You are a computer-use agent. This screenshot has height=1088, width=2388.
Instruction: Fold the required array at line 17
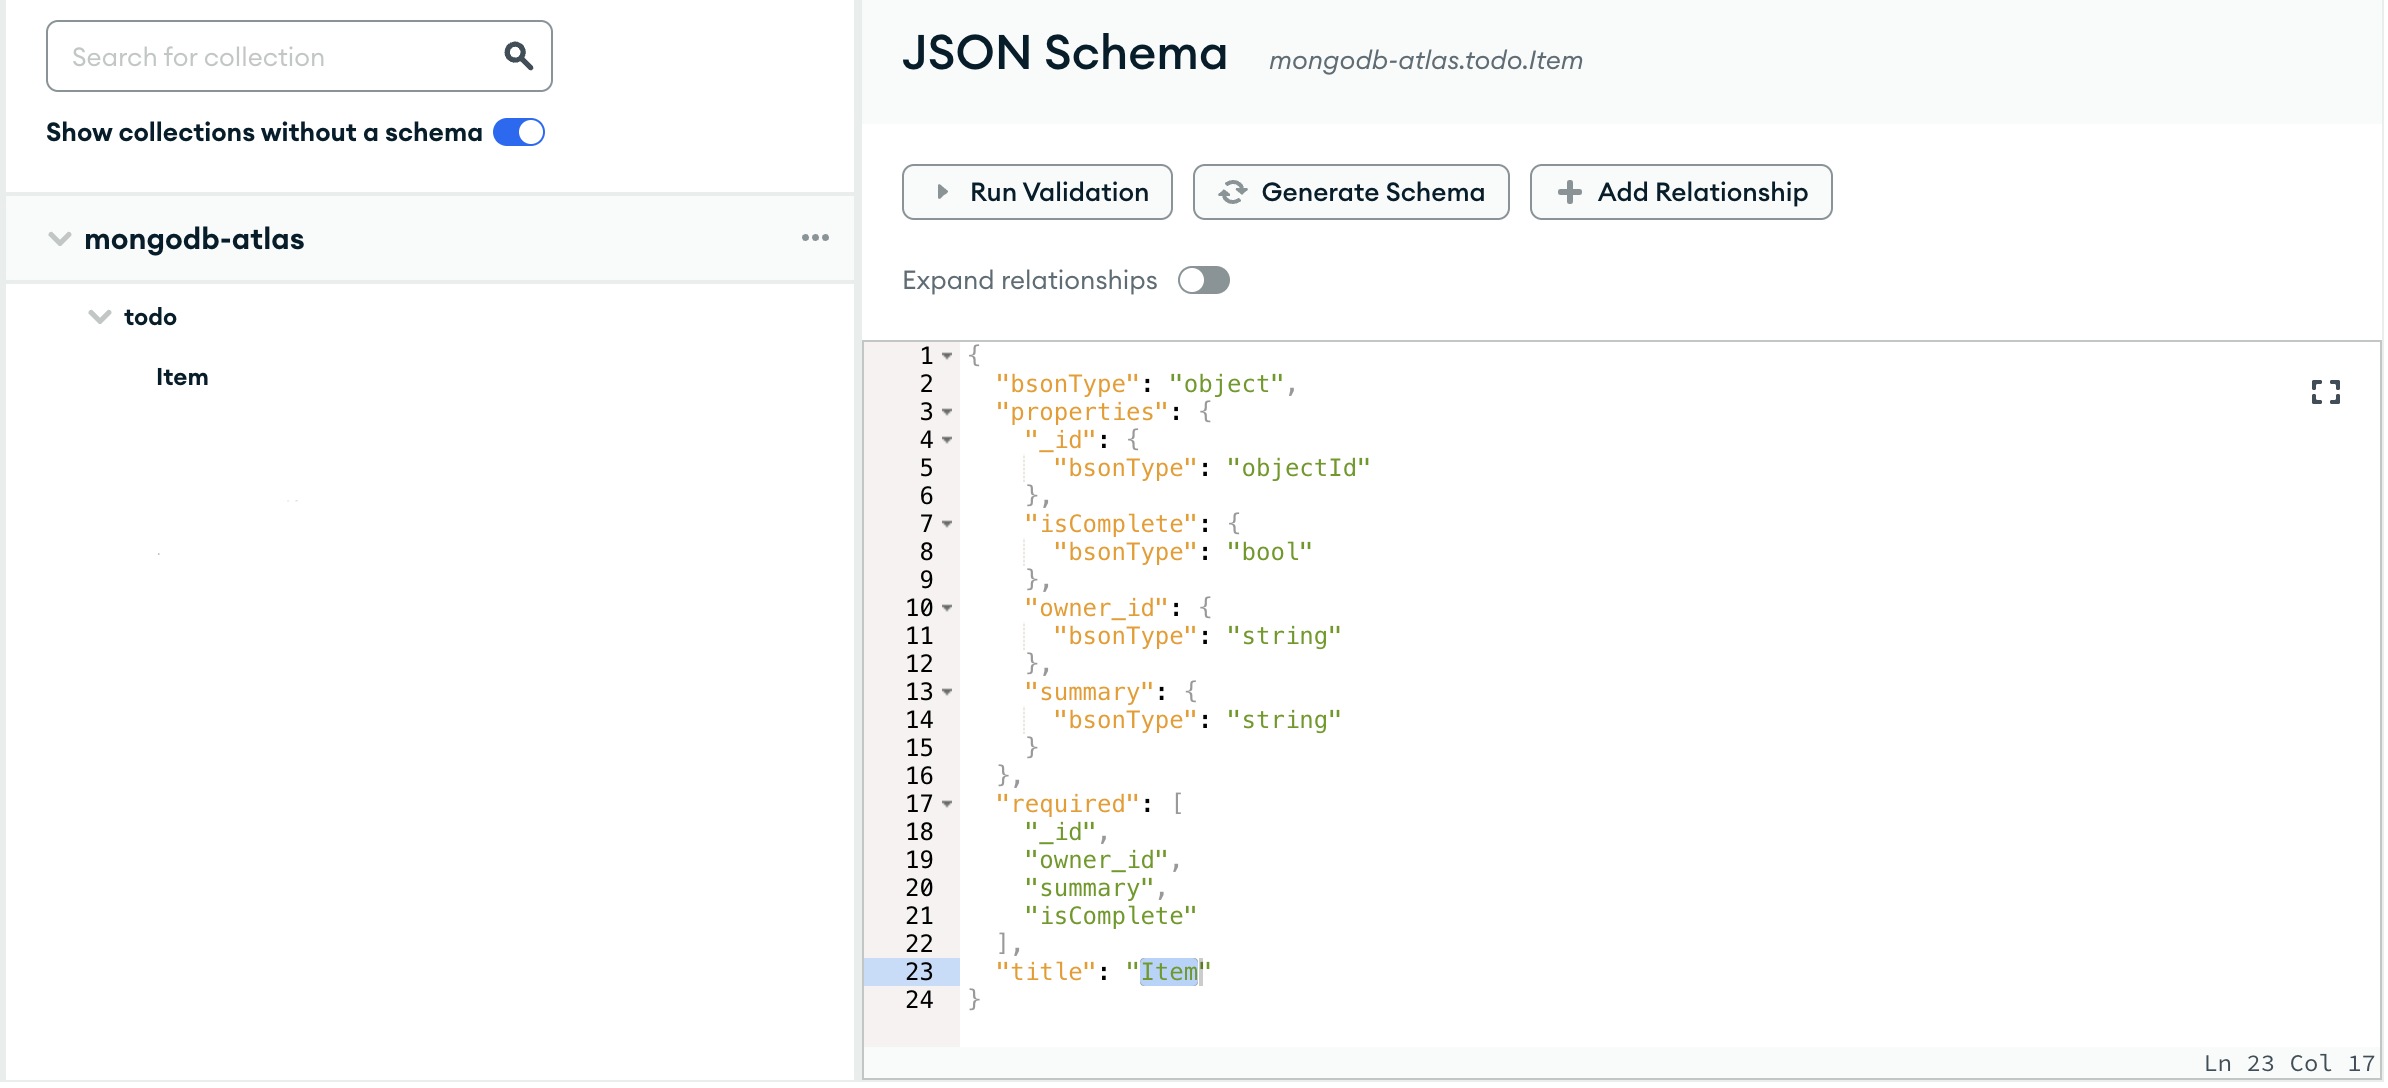click(x=947, y=804)
